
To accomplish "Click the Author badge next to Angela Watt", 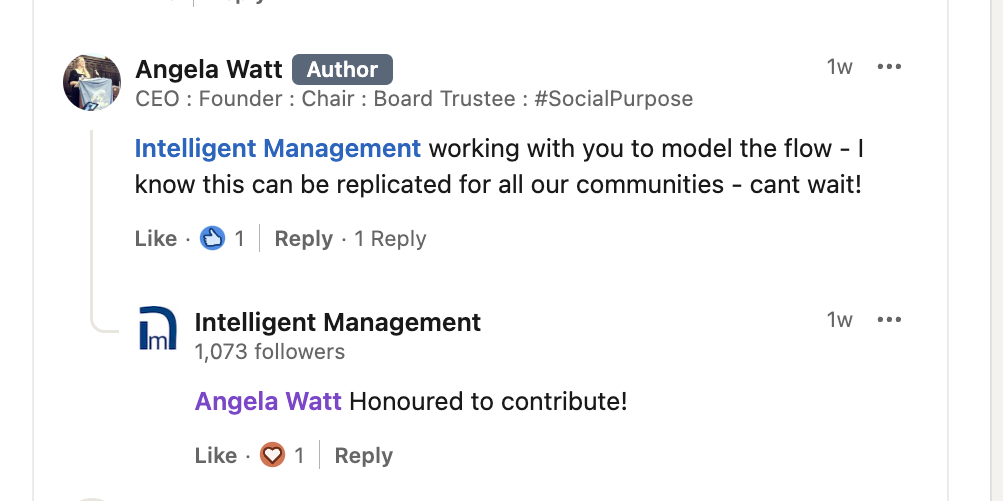I will point(342,70).
